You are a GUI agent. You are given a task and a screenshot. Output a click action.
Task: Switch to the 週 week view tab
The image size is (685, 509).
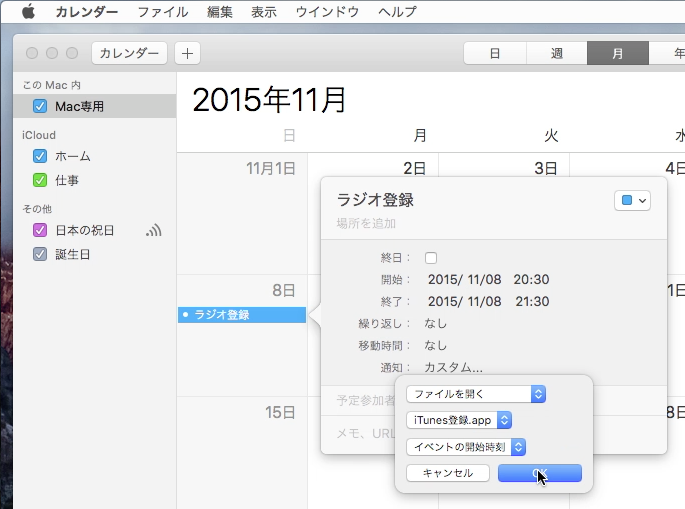(x=556, y=54)
